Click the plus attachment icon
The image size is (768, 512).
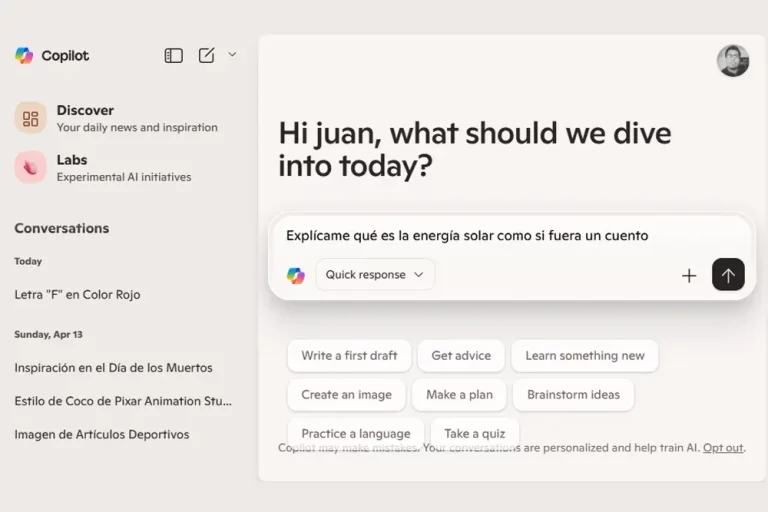pyautogui.click(x=689, y=275)
